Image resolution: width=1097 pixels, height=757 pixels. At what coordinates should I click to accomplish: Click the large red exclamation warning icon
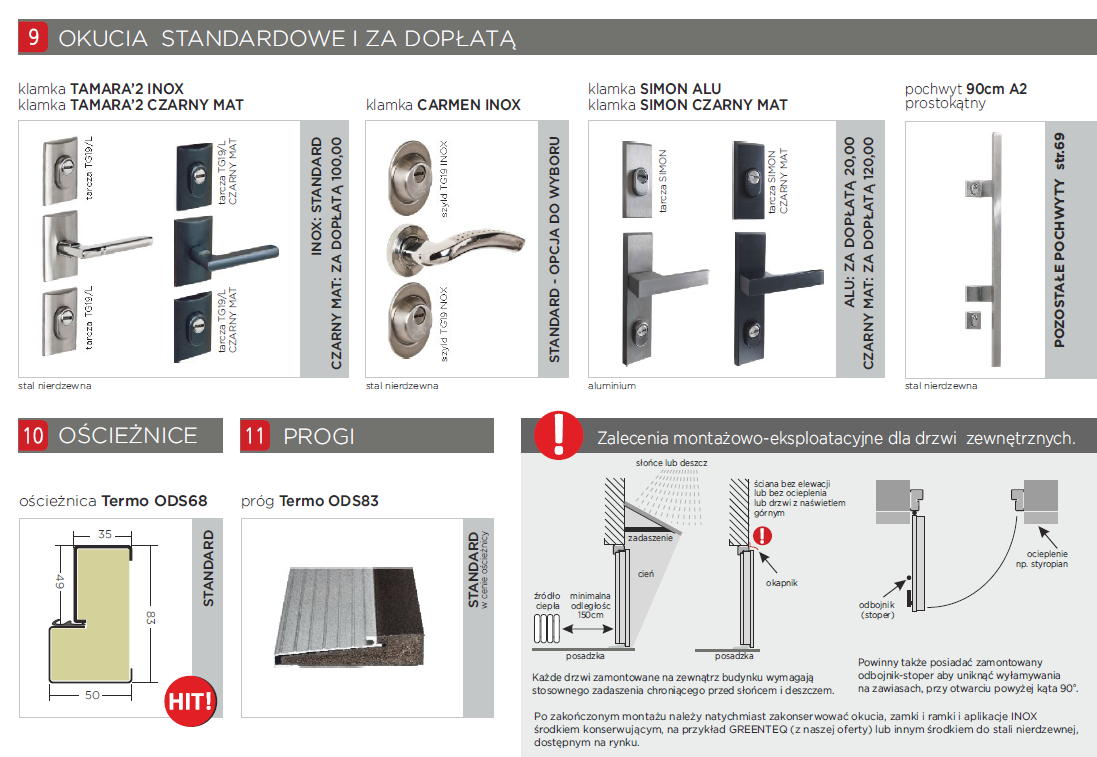coord(553,434)
